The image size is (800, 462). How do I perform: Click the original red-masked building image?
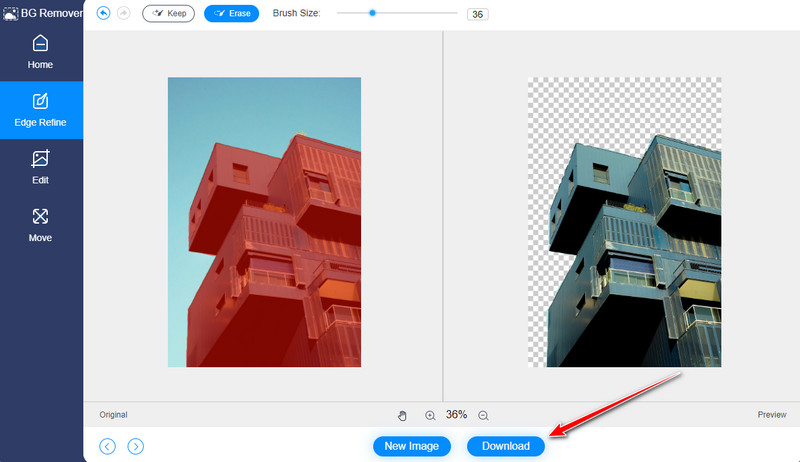(264, 222)
